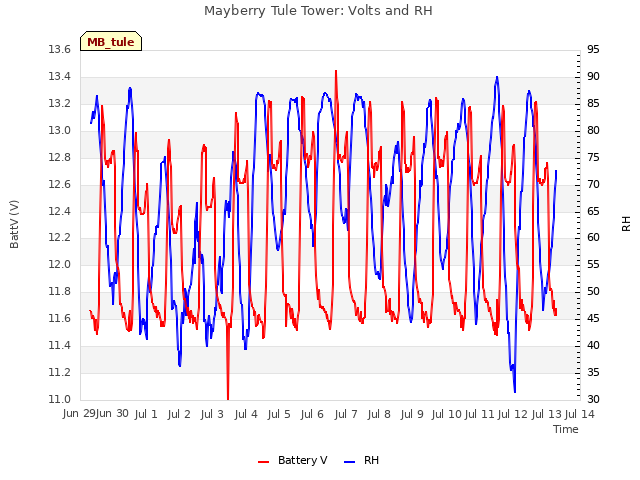The width and height of the screenshot is (640, 480).
Task: Click the Jul 12 date tick label
Action: pyautogui.click(x=513, y=414)
